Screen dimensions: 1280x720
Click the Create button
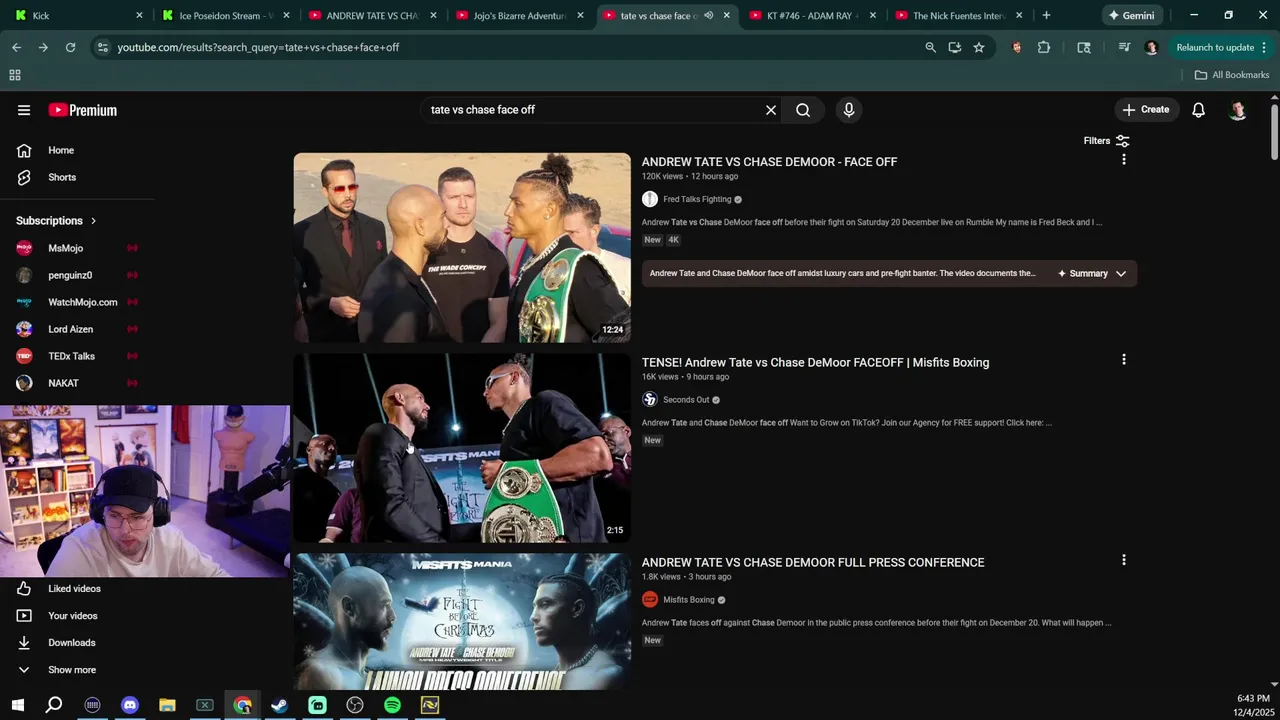tap(1145, 110)
